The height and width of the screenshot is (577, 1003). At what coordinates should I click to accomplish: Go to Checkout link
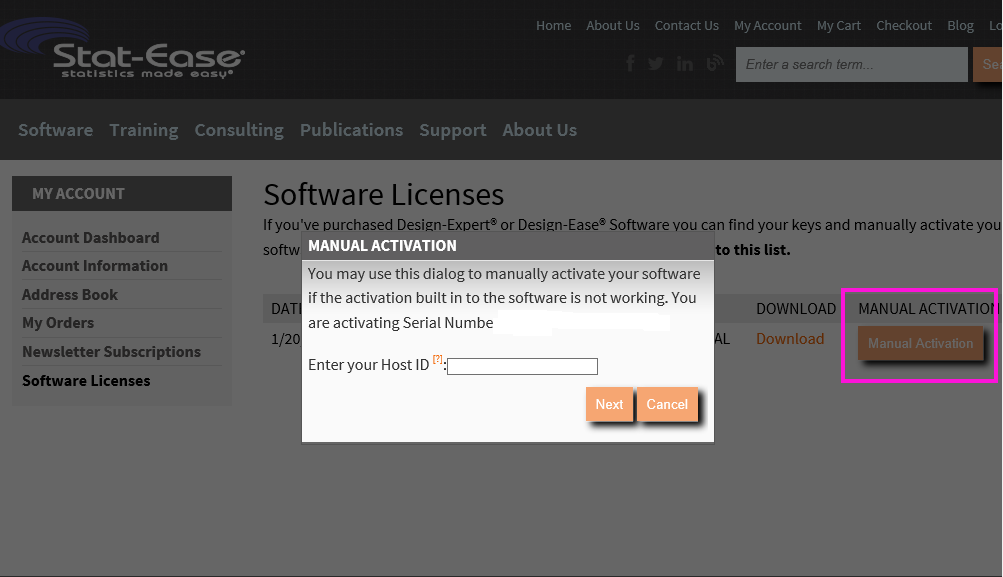tap(904, 26)
